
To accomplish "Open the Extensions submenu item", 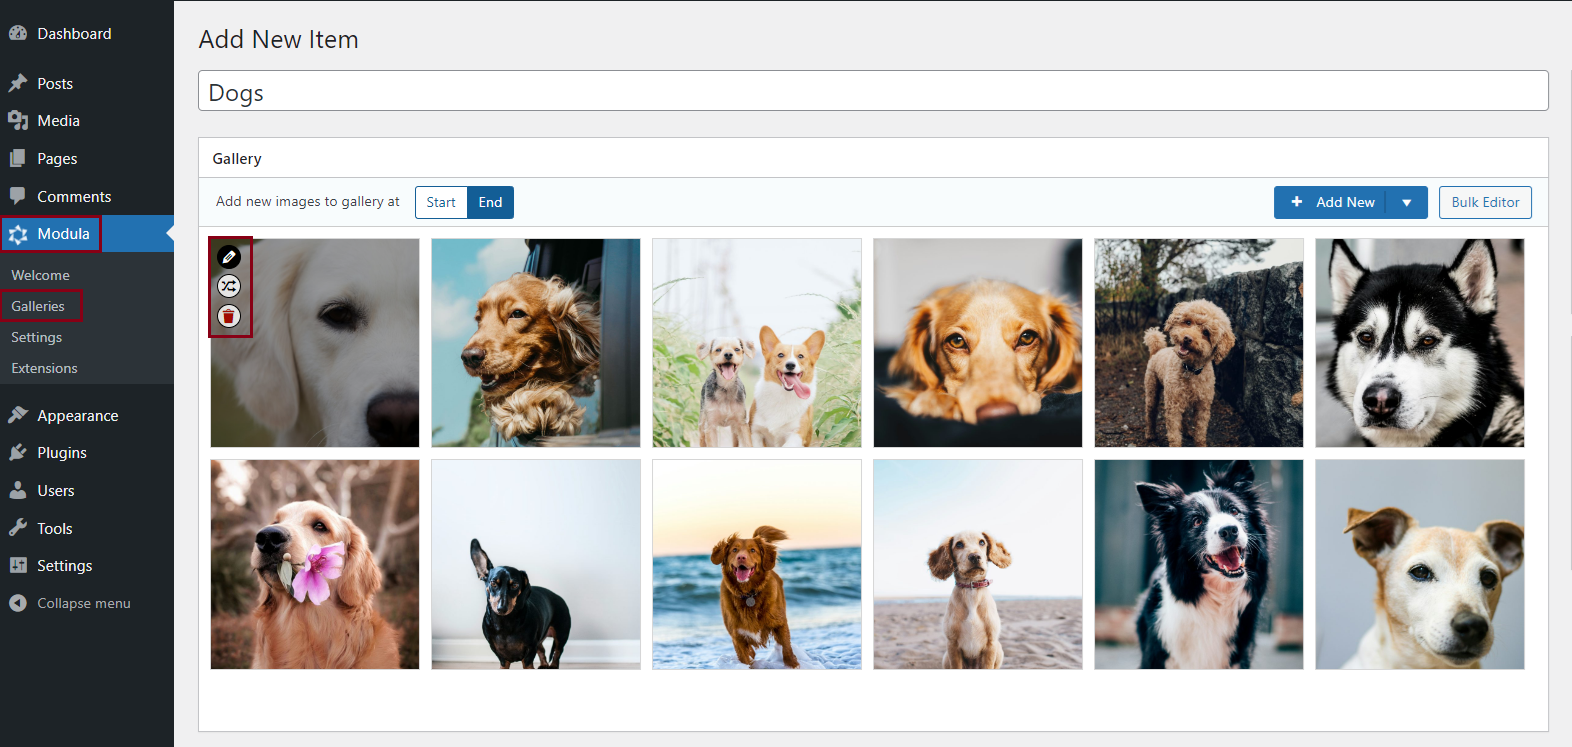I will (x=44, y=368).
